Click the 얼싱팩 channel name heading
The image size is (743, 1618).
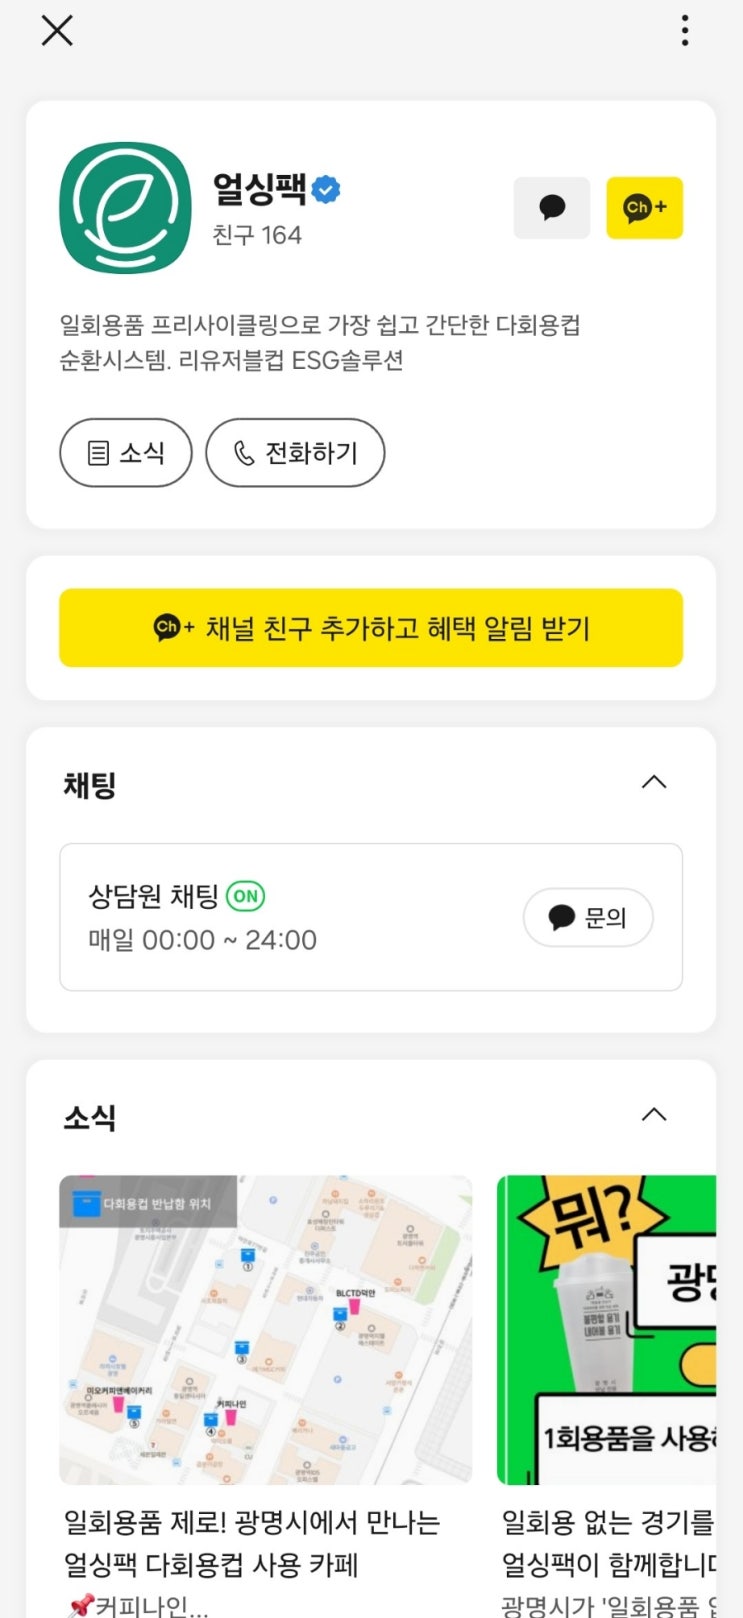click(x=259, y=188)
